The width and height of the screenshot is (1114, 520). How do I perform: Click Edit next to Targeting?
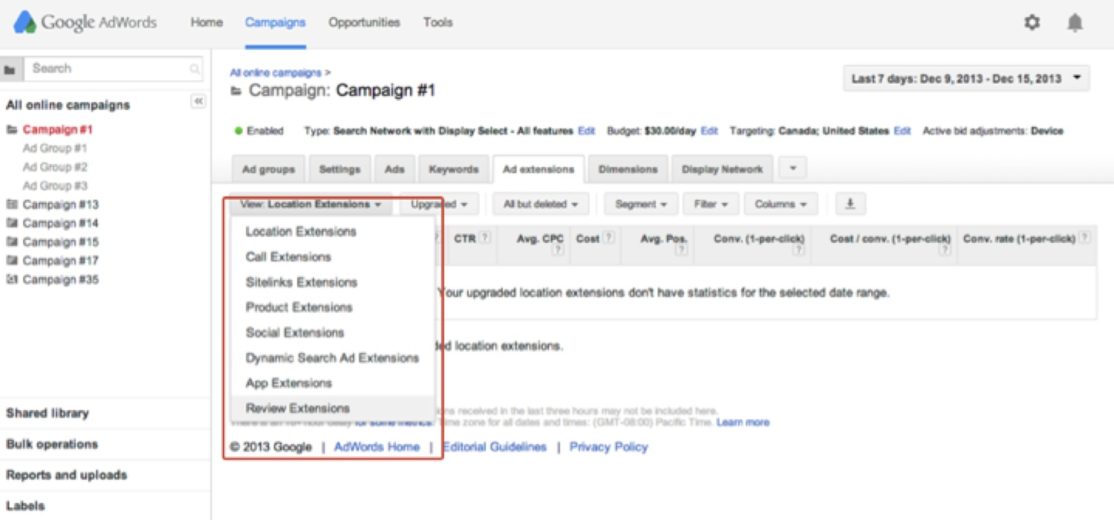902,131
